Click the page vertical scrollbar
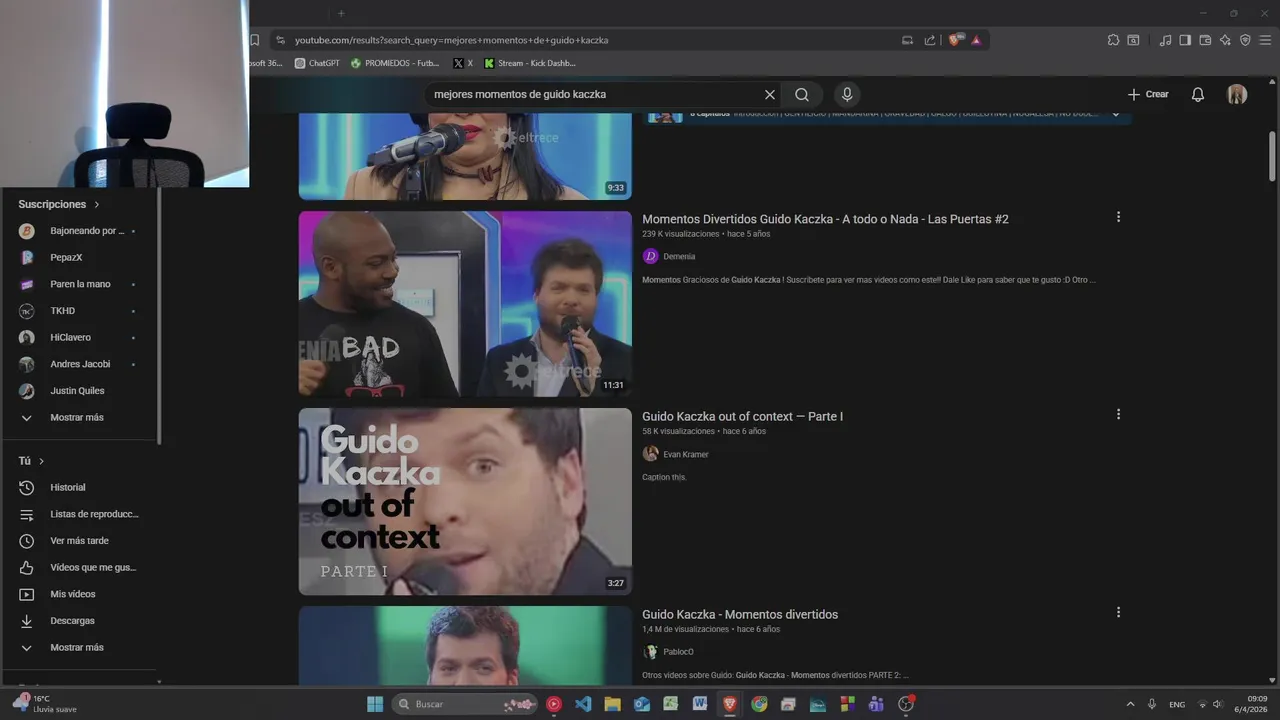 [x=1272, y=155]
